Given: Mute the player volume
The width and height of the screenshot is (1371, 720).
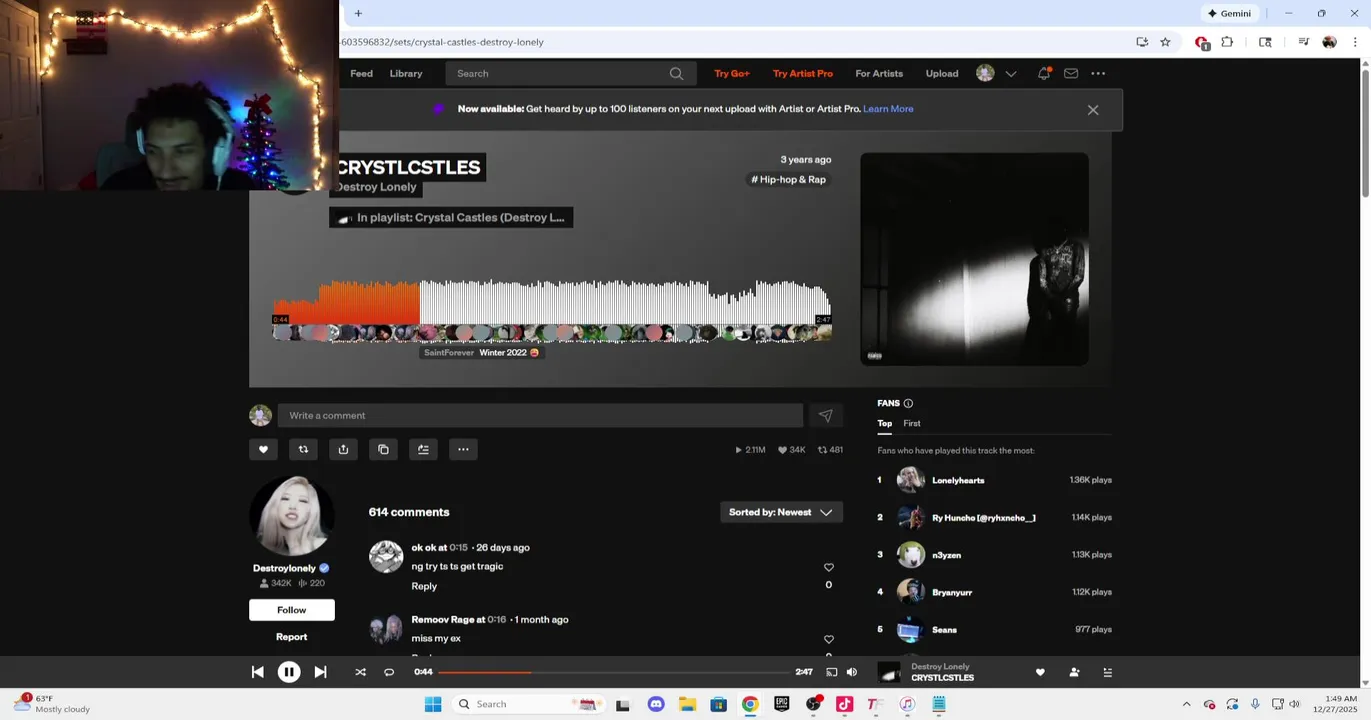Looking at the screenshot, I should 852,673.
